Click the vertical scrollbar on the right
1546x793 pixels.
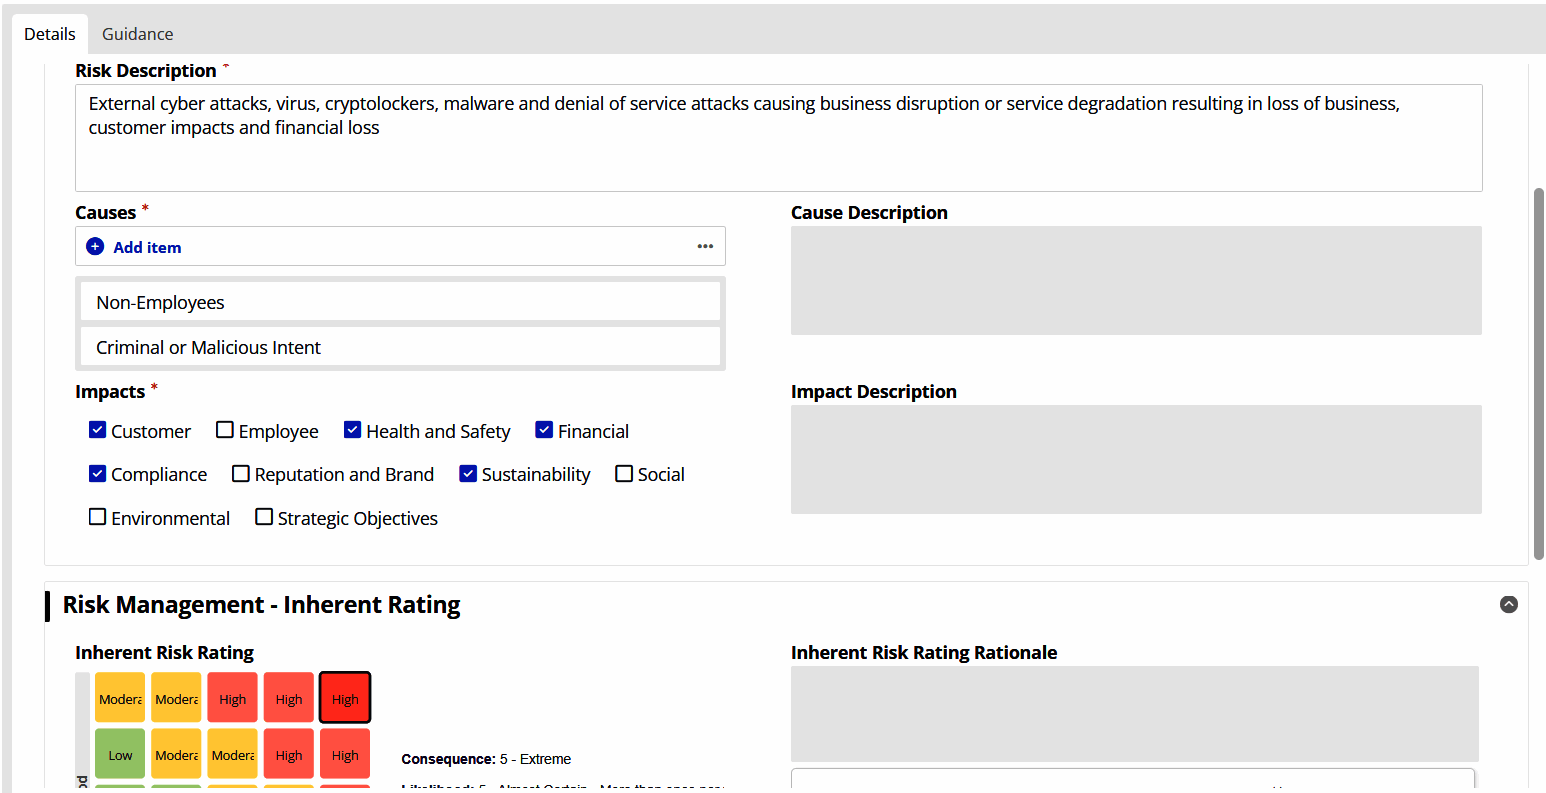pos(1538,375)
